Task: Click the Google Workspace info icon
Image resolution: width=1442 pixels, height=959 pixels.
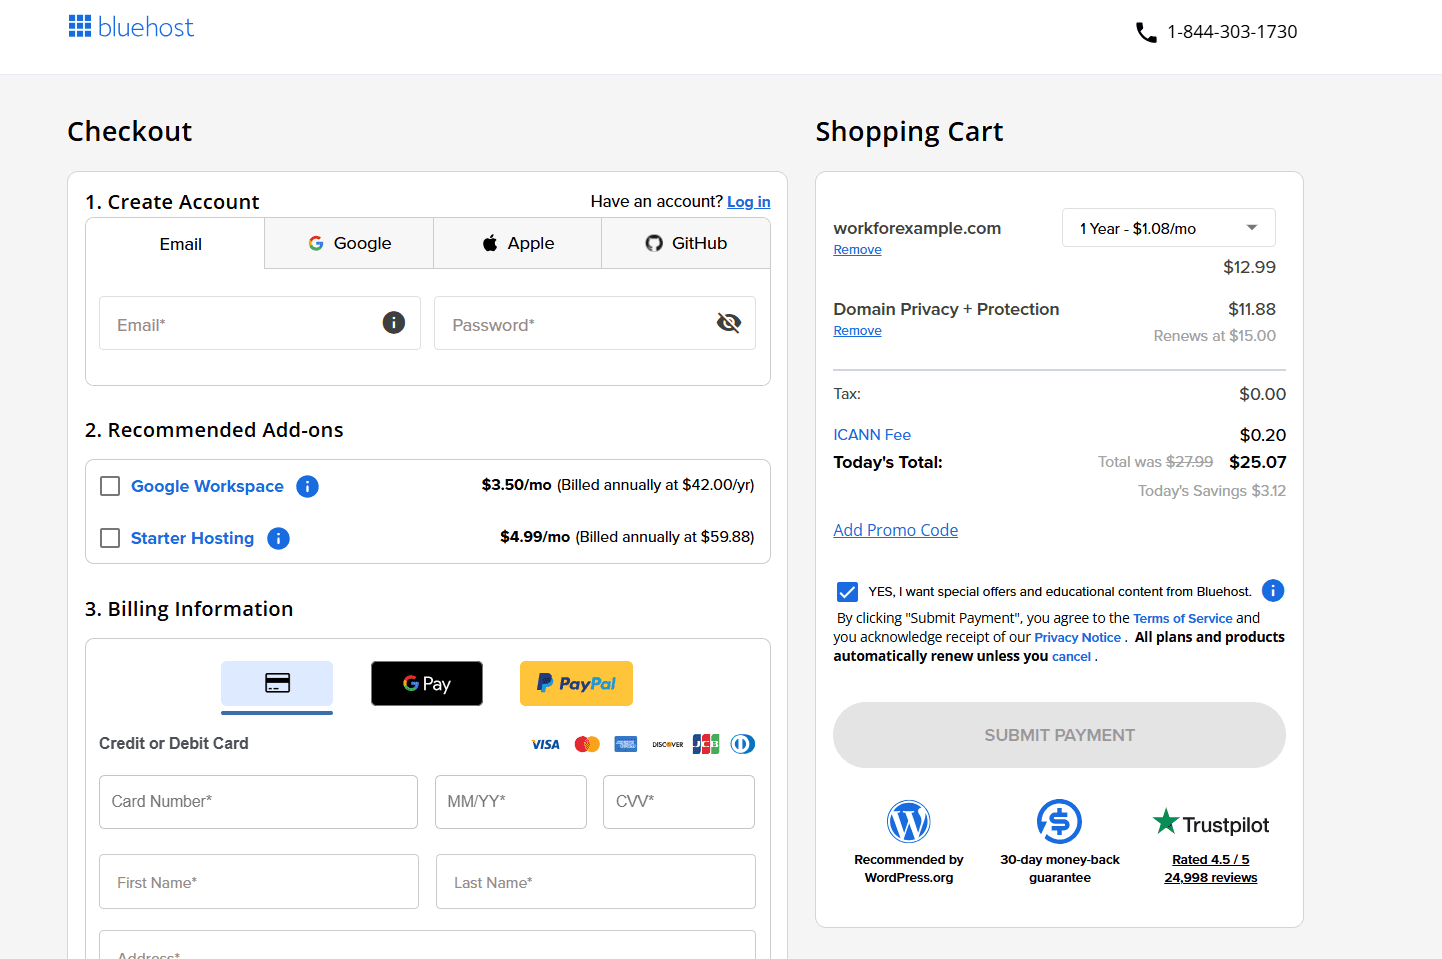Action: click(308, 486)
